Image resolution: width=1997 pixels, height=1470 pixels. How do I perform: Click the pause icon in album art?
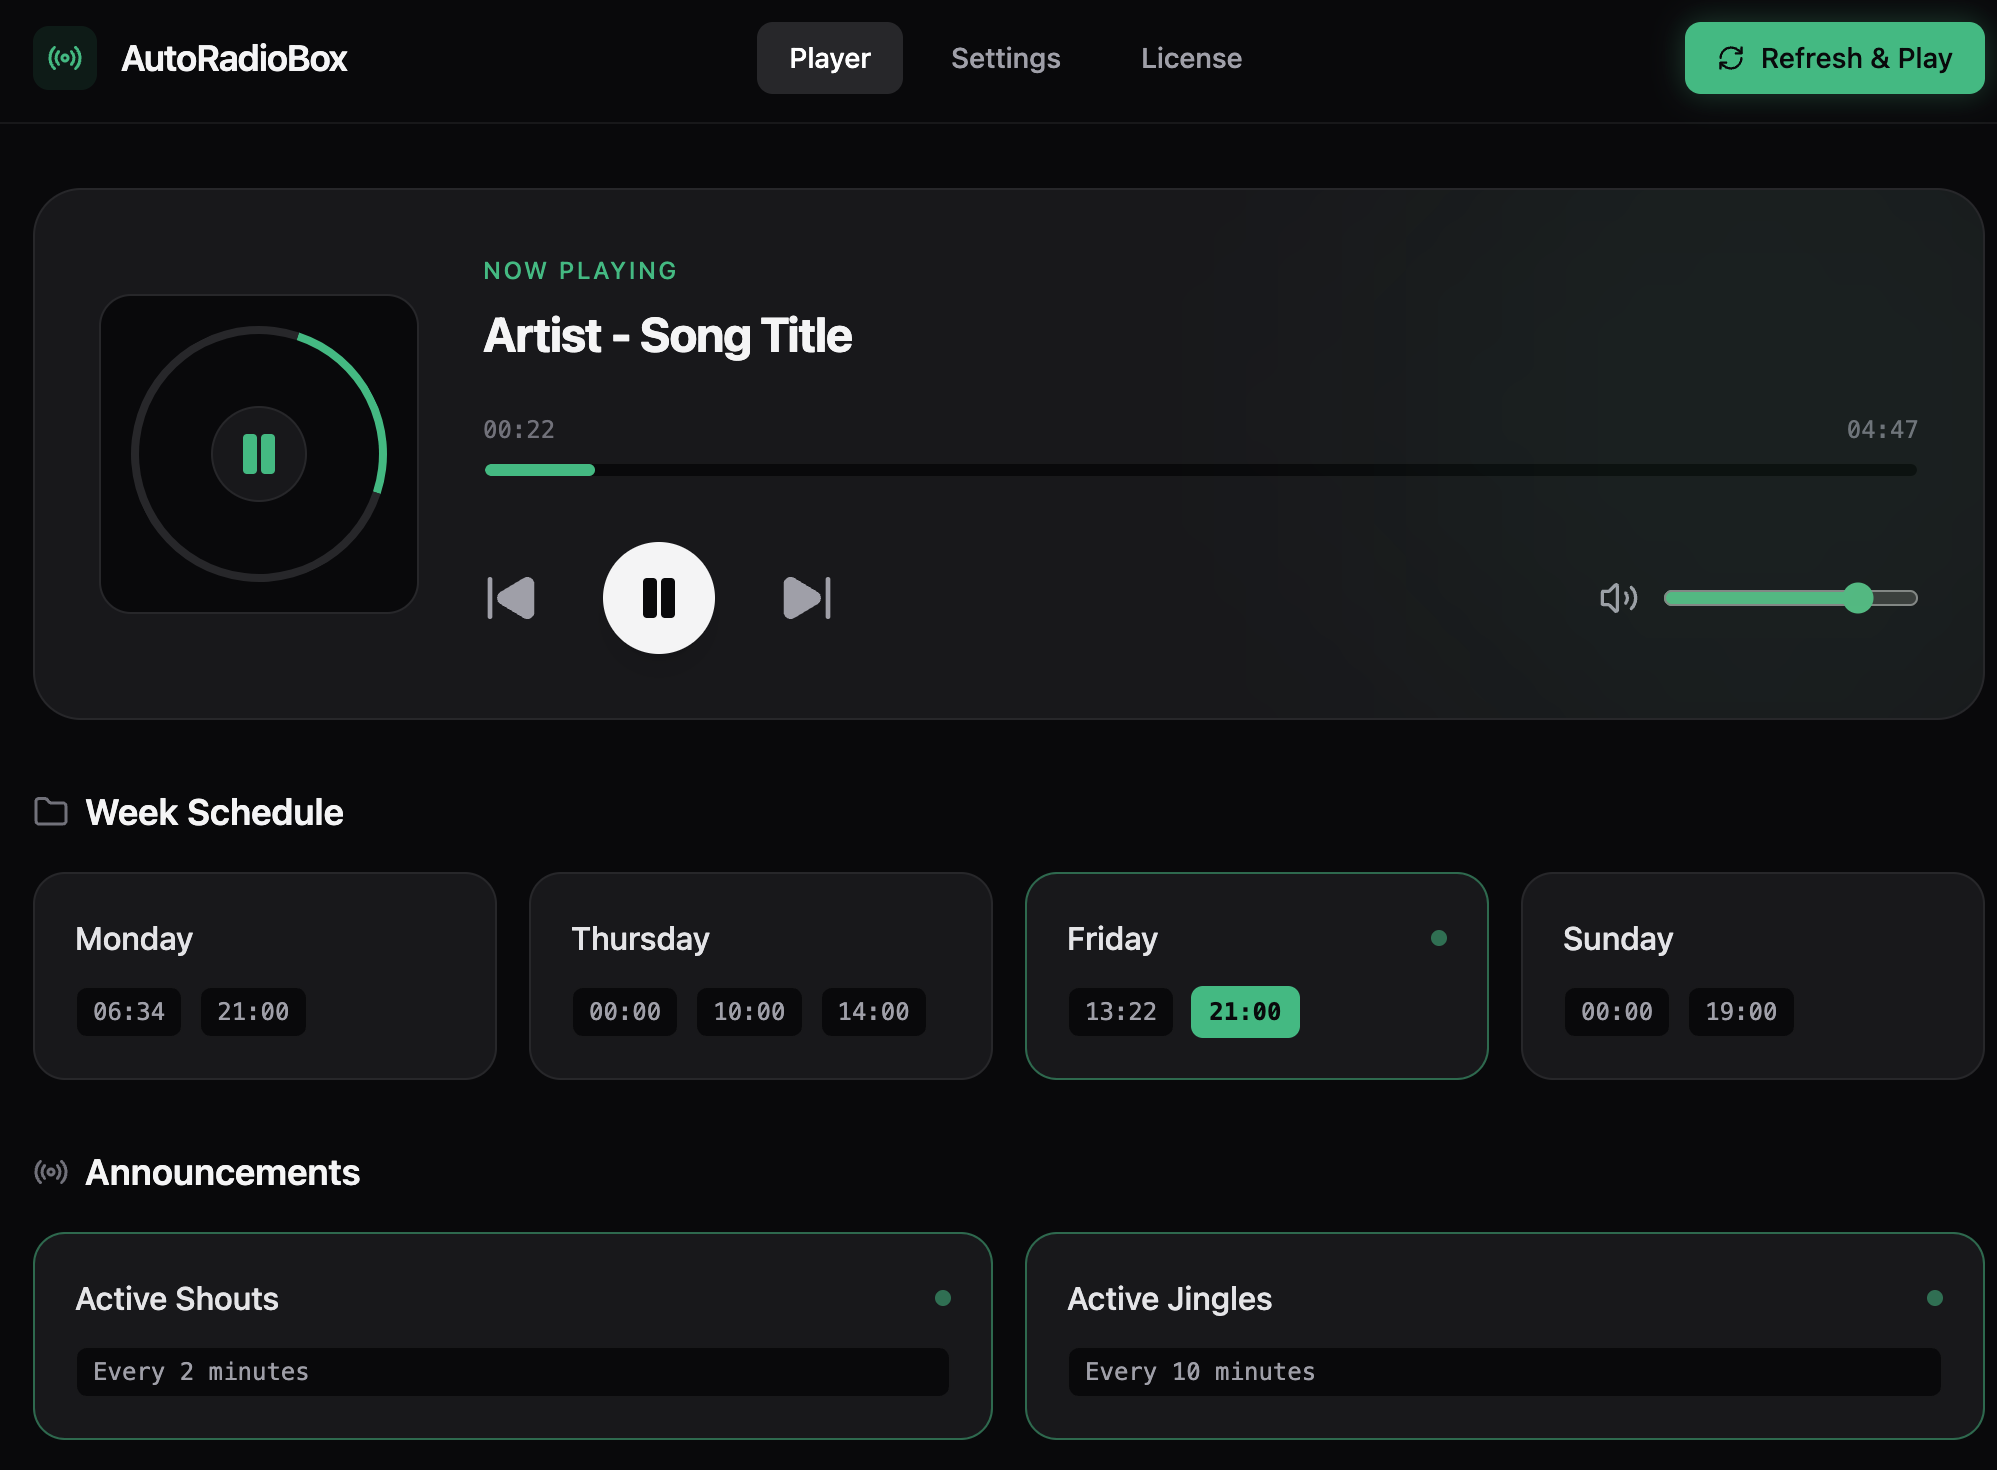point(259,454)
